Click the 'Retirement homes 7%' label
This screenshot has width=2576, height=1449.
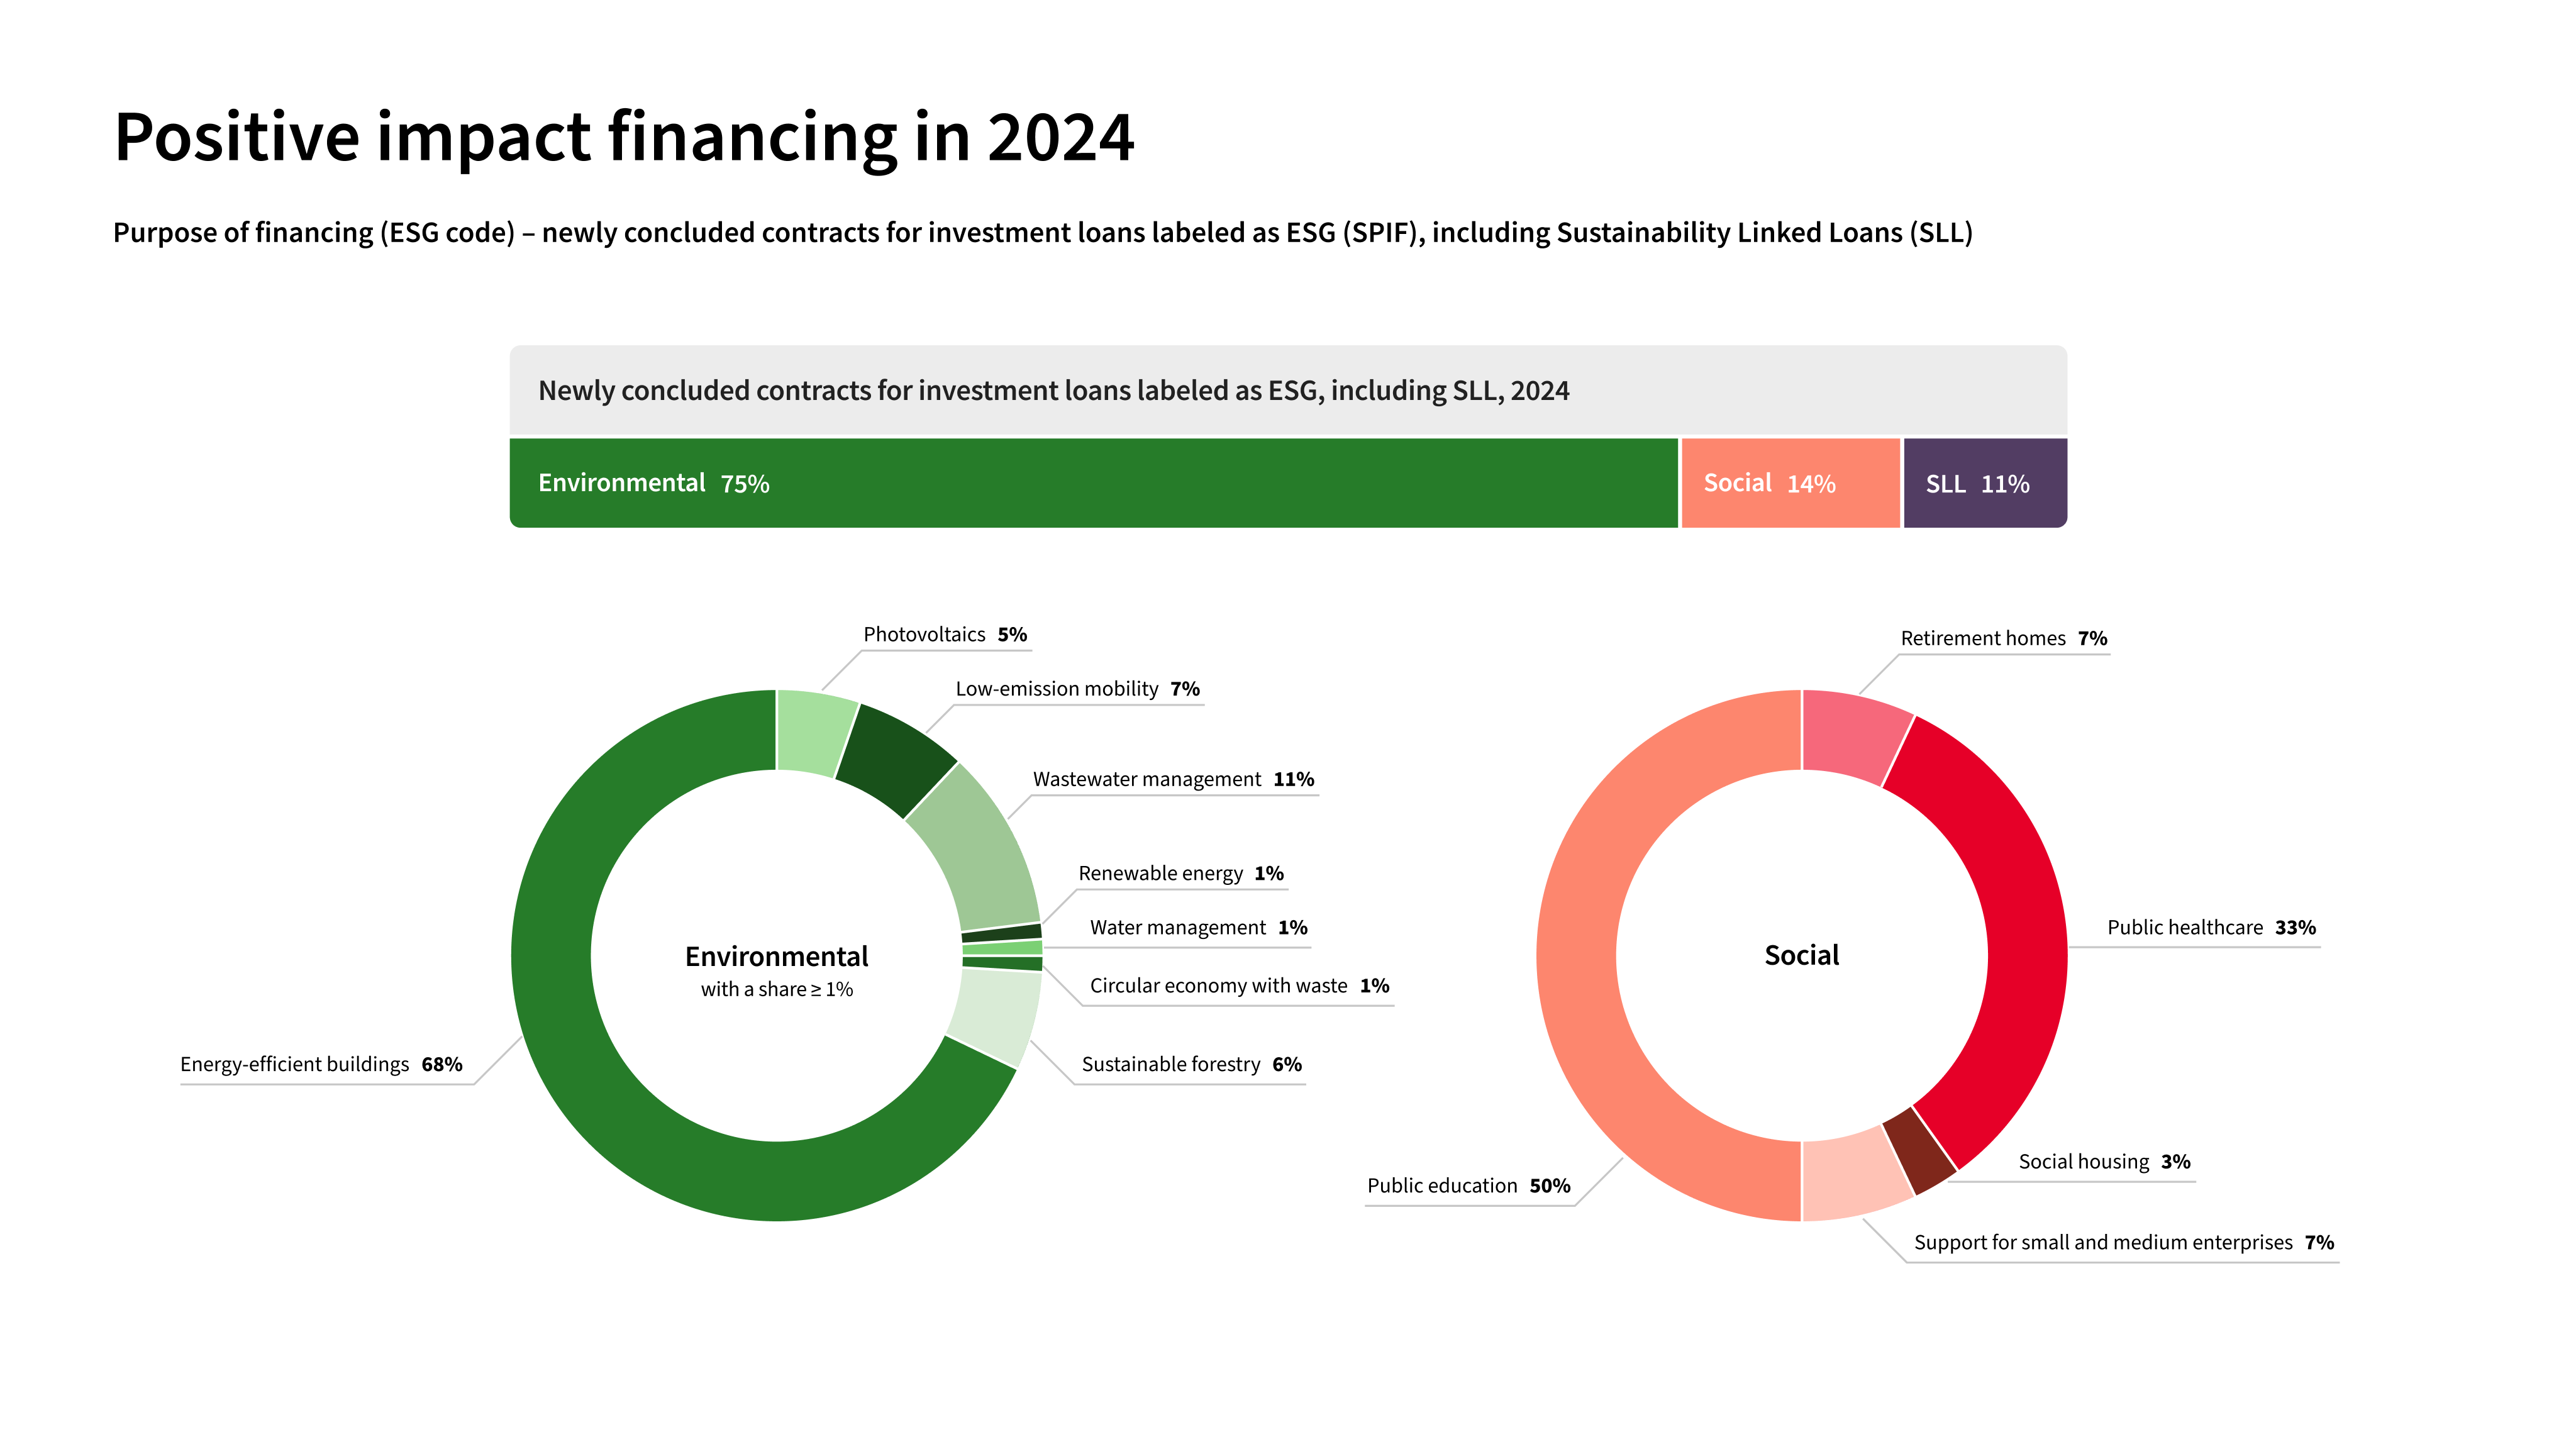tap(2003, 639)
